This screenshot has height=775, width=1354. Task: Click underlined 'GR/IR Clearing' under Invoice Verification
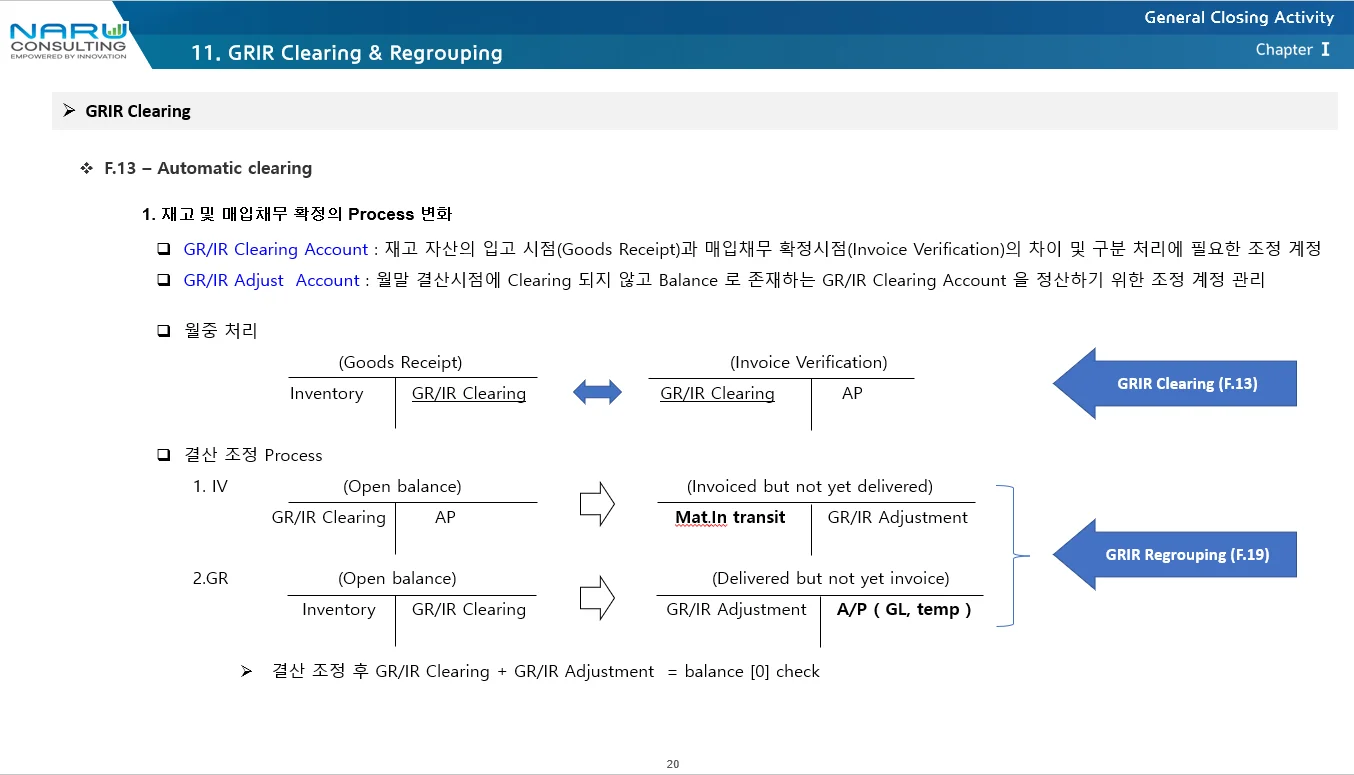[717, 393]
